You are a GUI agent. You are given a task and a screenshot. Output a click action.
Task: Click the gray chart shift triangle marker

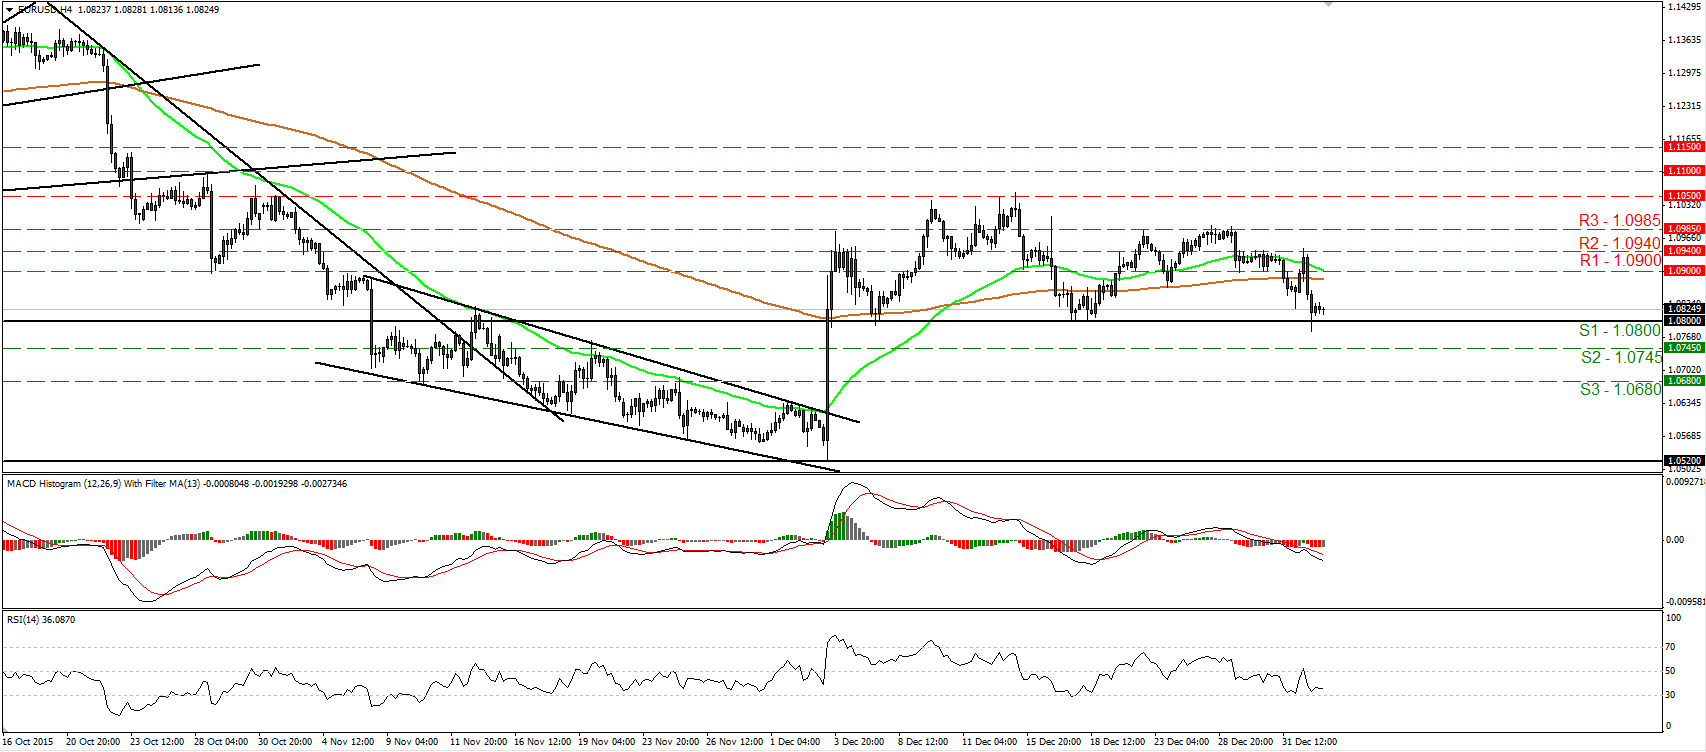click(1328, 5)
